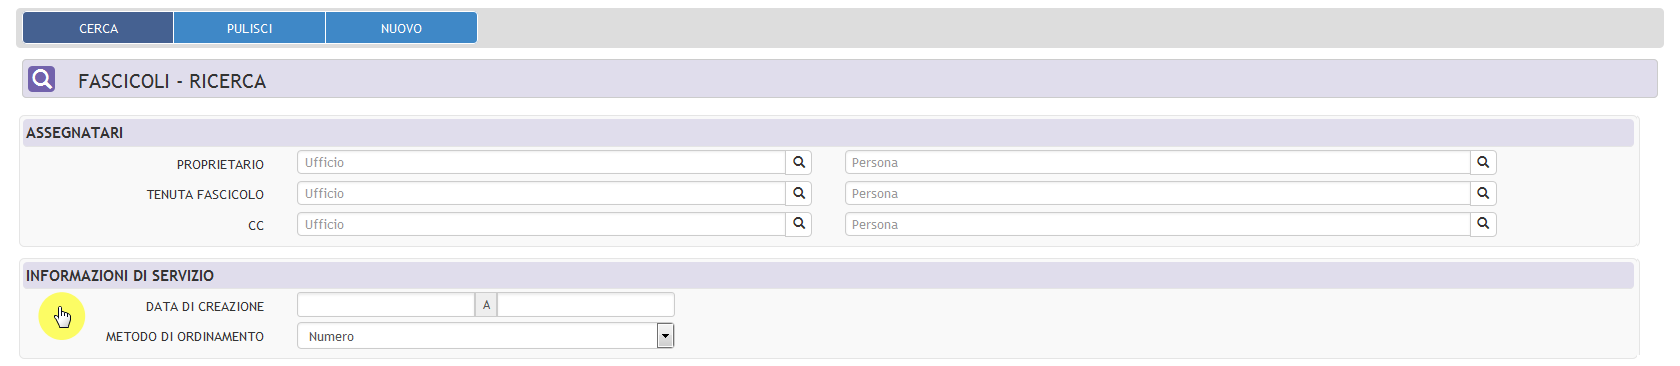Screen dimensions: 1680x366
Task: Open lookup for Tenuta Fascicolo Persona
Action: pos(1483,193)
